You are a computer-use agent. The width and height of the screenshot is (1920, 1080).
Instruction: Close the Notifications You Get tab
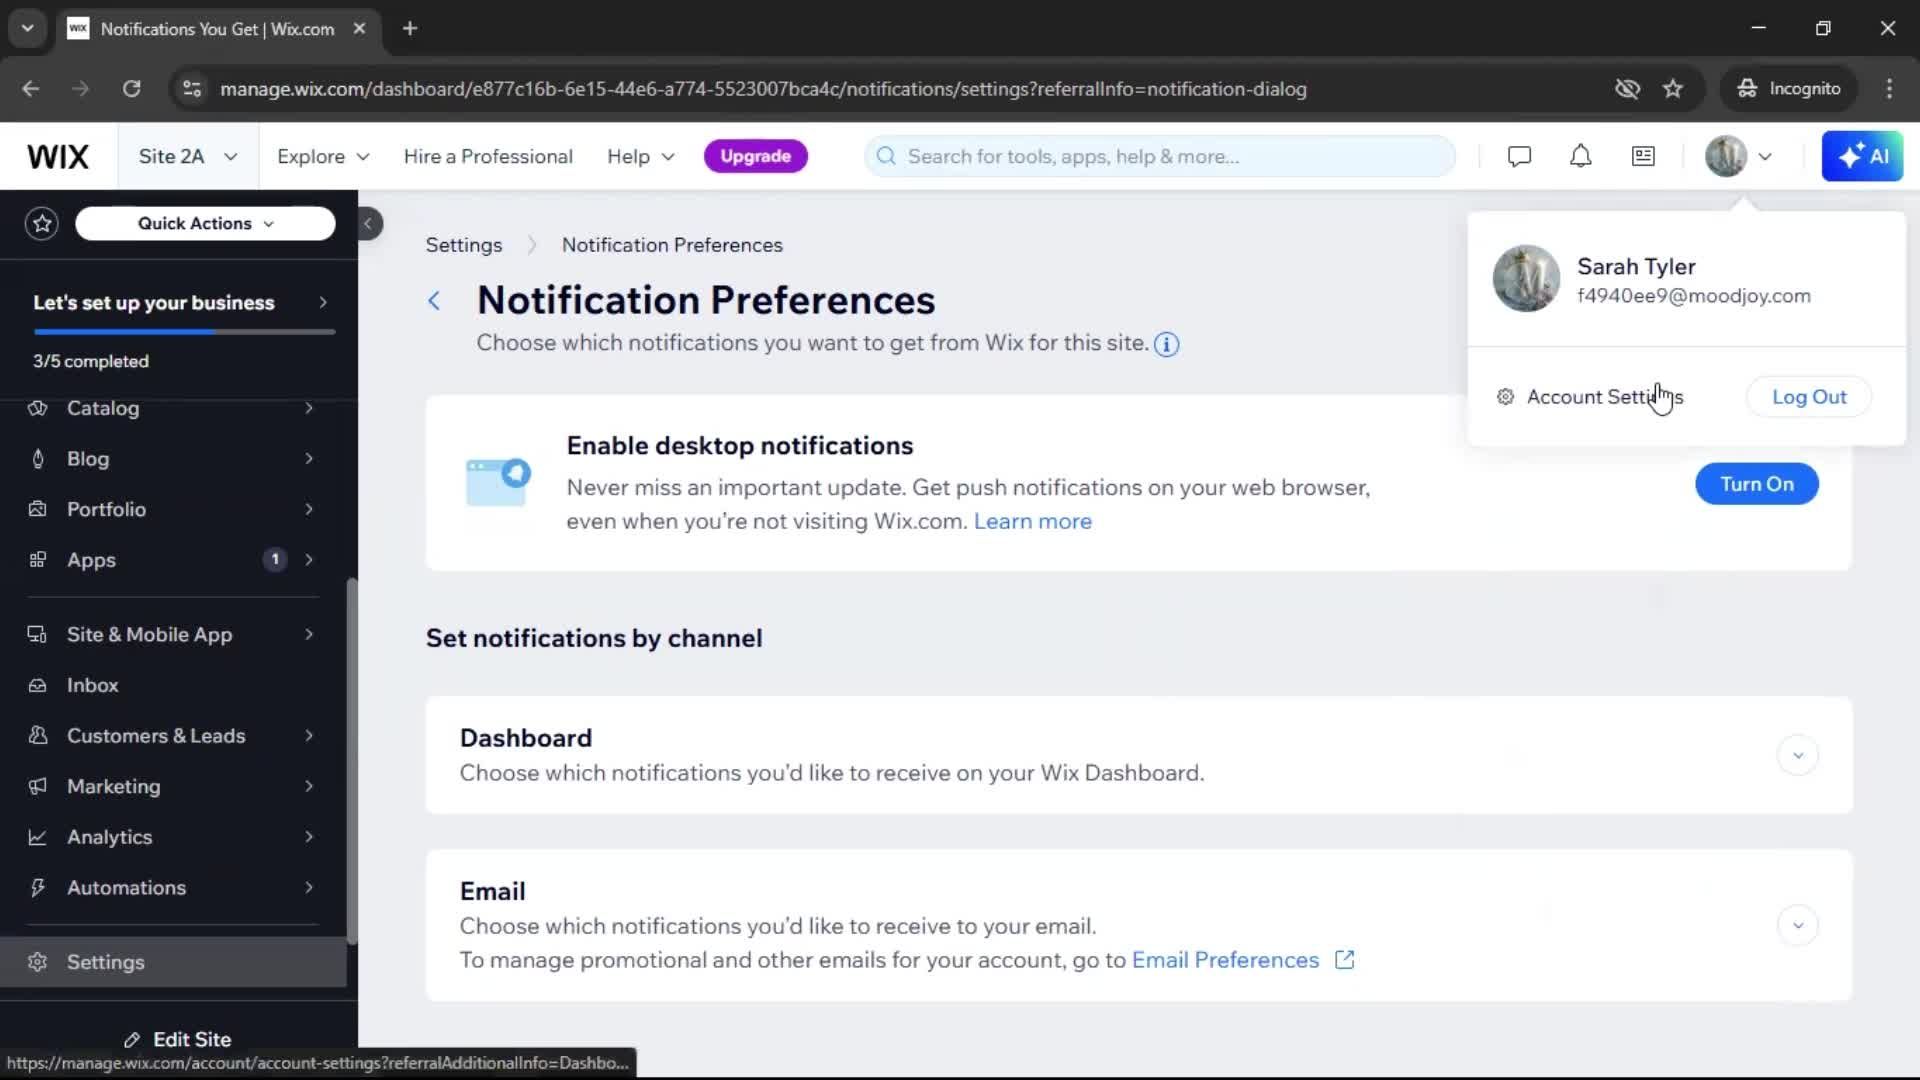coord(359,29)
